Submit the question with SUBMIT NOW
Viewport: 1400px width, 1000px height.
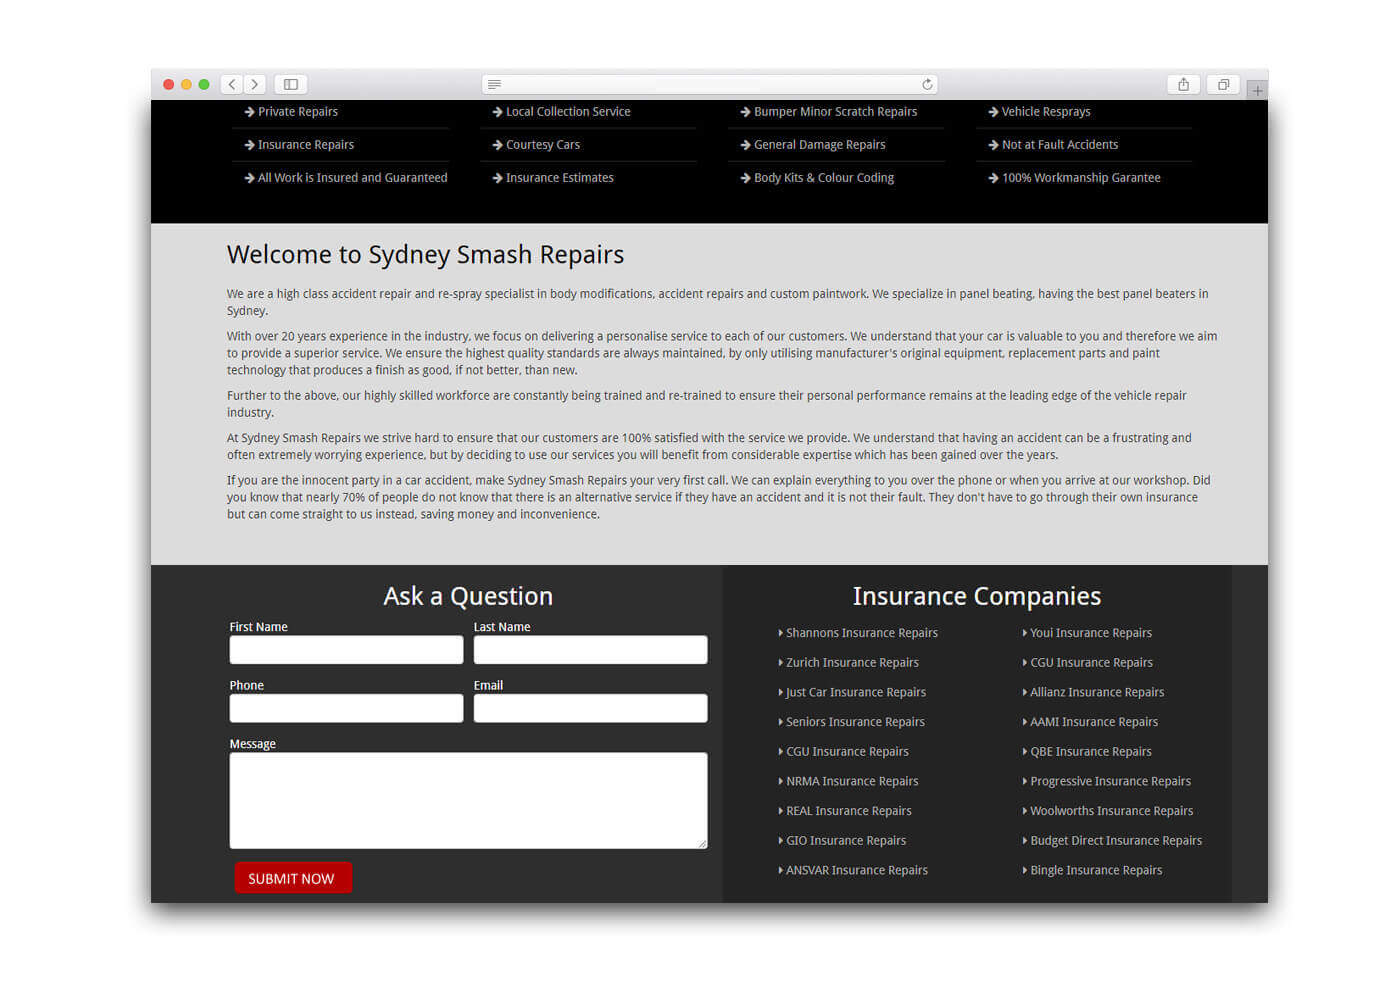(x=293, y=878)
